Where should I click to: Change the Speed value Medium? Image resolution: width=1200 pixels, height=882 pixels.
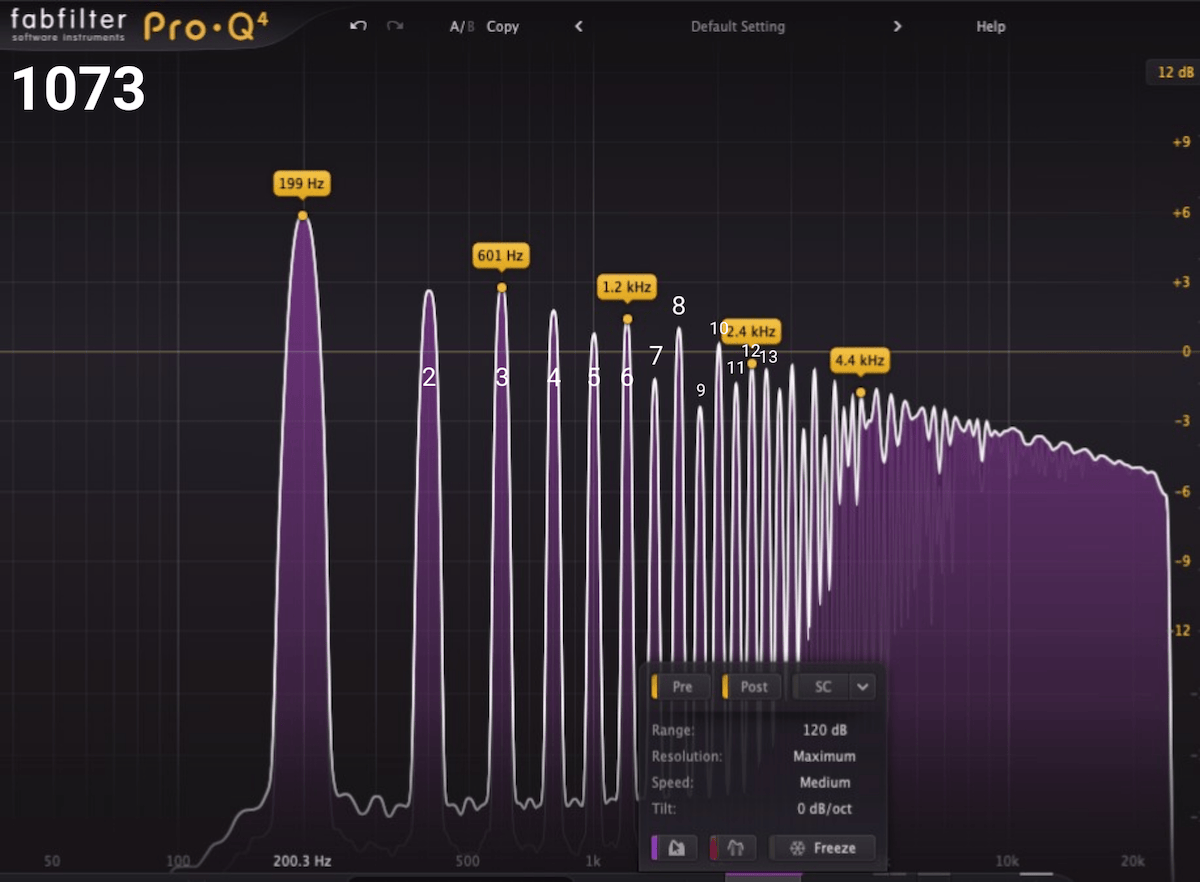point(825,782)
